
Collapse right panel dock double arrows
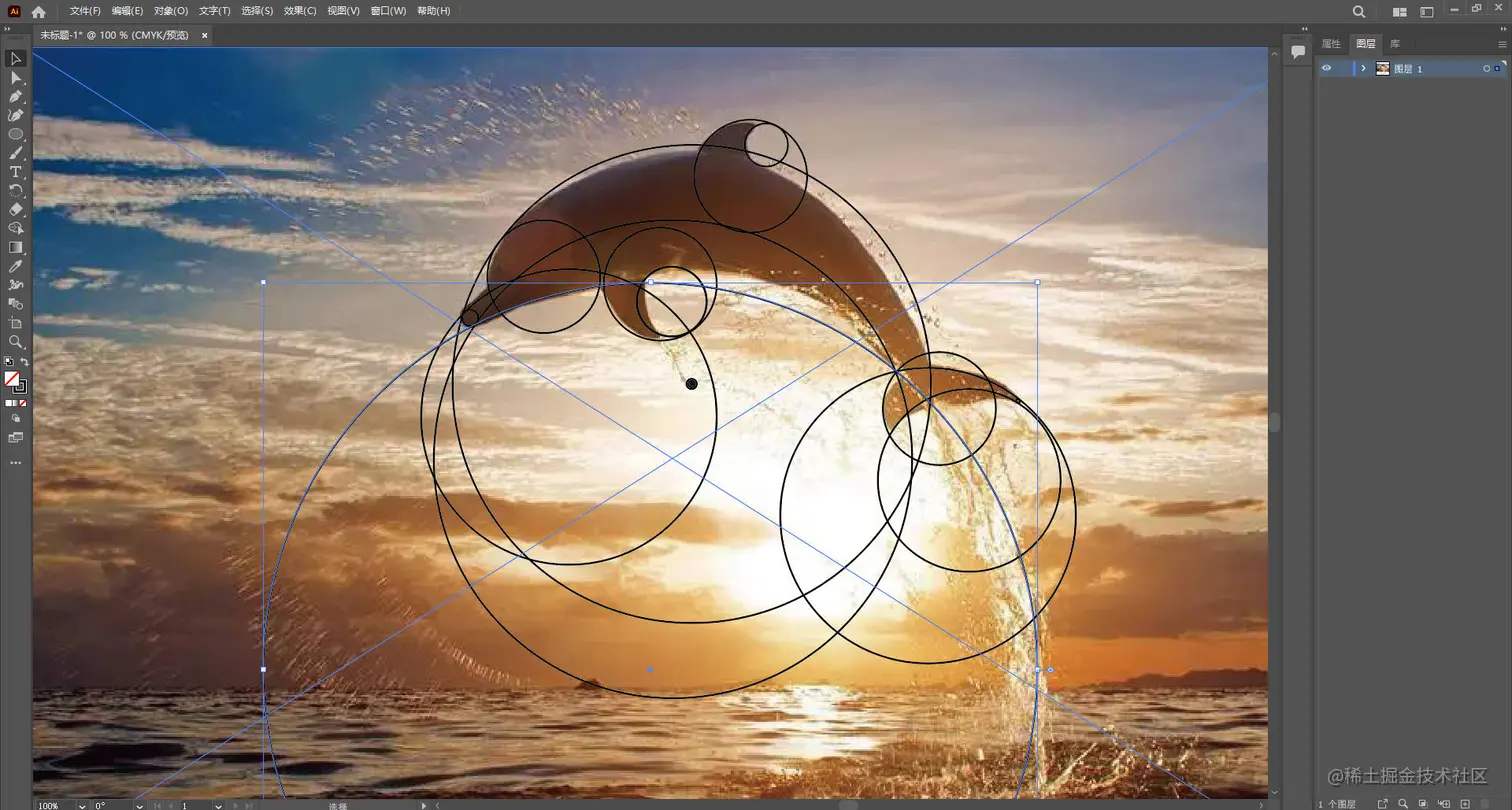coord(1503,29)
